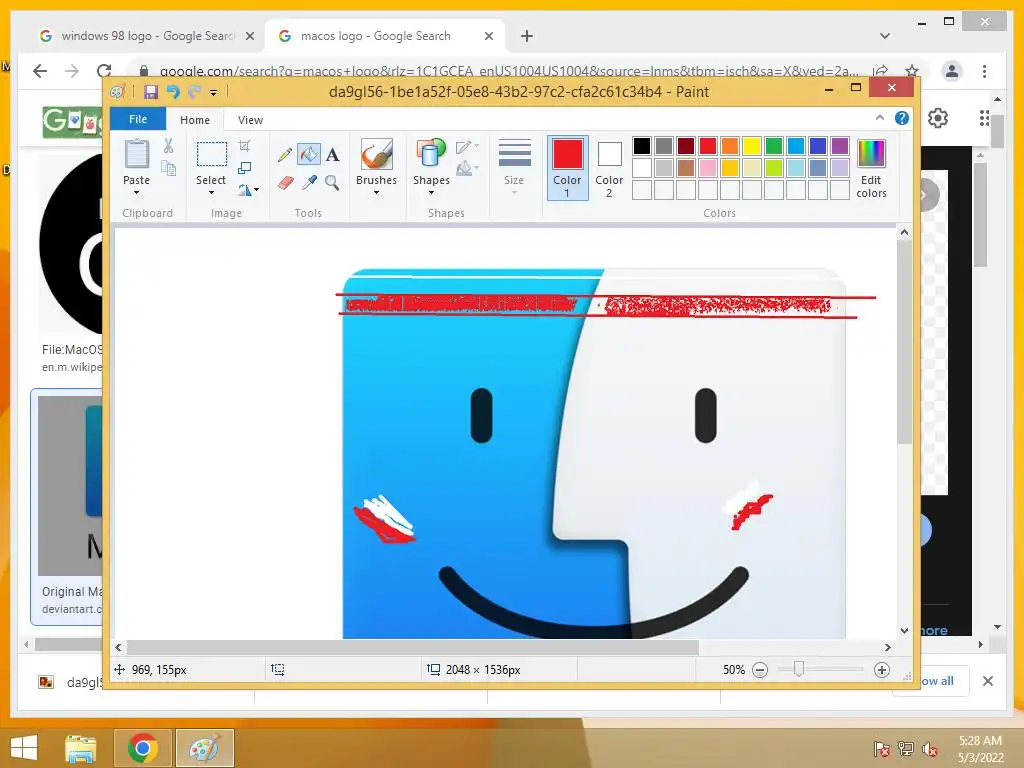Open the Paste dropdown arrow
The image size is (1024, 768).
[136, 193]
